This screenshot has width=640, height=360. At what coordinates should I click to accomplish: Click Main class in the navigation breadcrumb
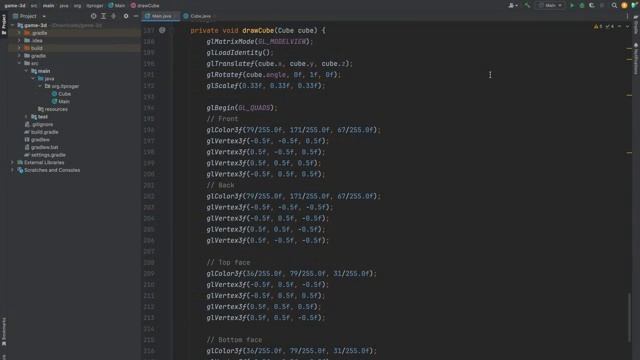click(x=117, y=5)
